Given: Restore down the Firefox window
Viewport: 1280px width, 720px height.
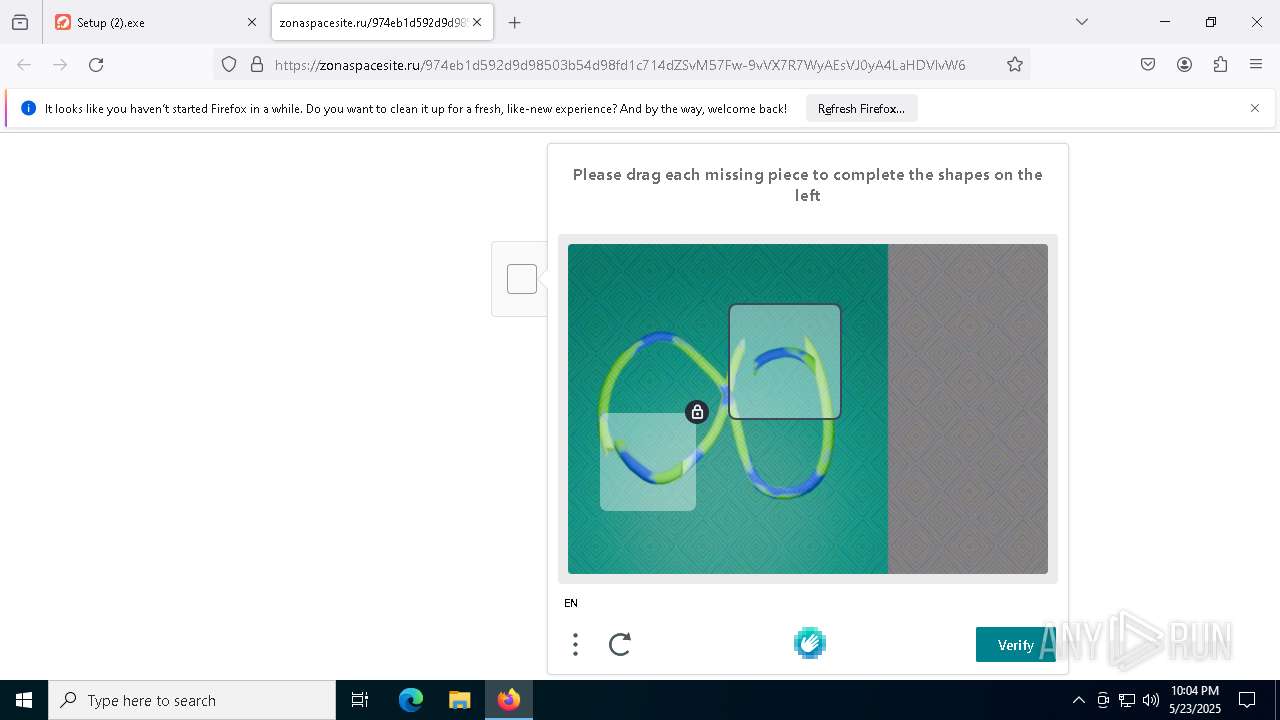Looking at the screenshot, I should [1211, 22].
